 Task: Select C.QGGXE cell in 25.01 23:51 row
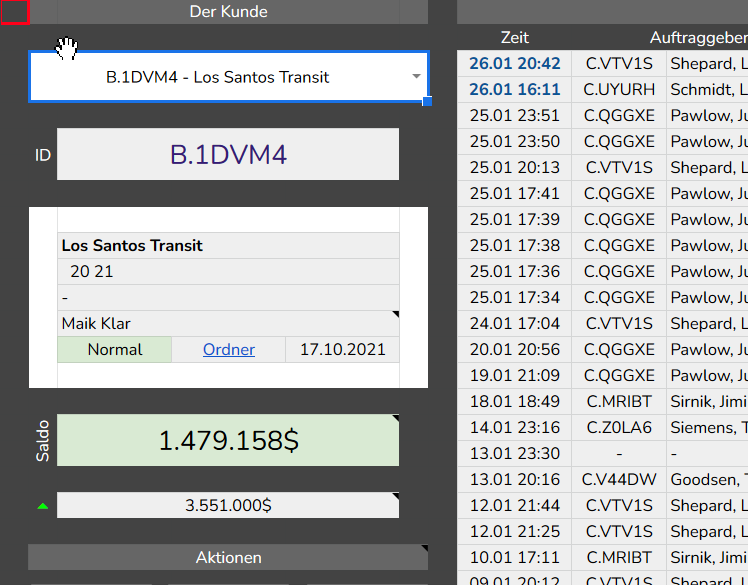point(619,115)
